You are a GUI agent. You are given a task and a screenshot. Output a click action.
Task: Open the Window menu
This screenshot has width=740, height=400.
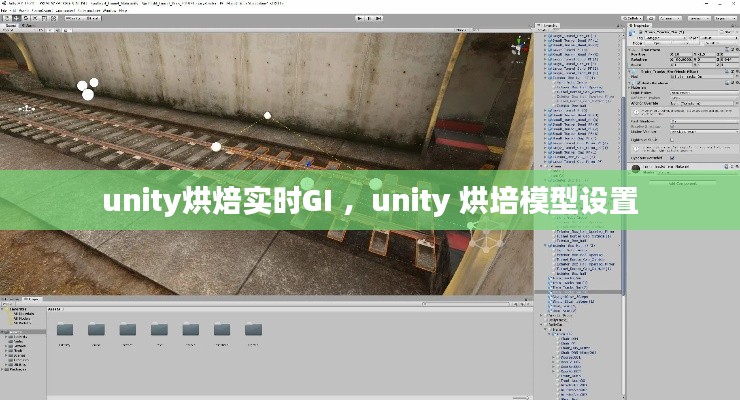(x=109, y=10)
